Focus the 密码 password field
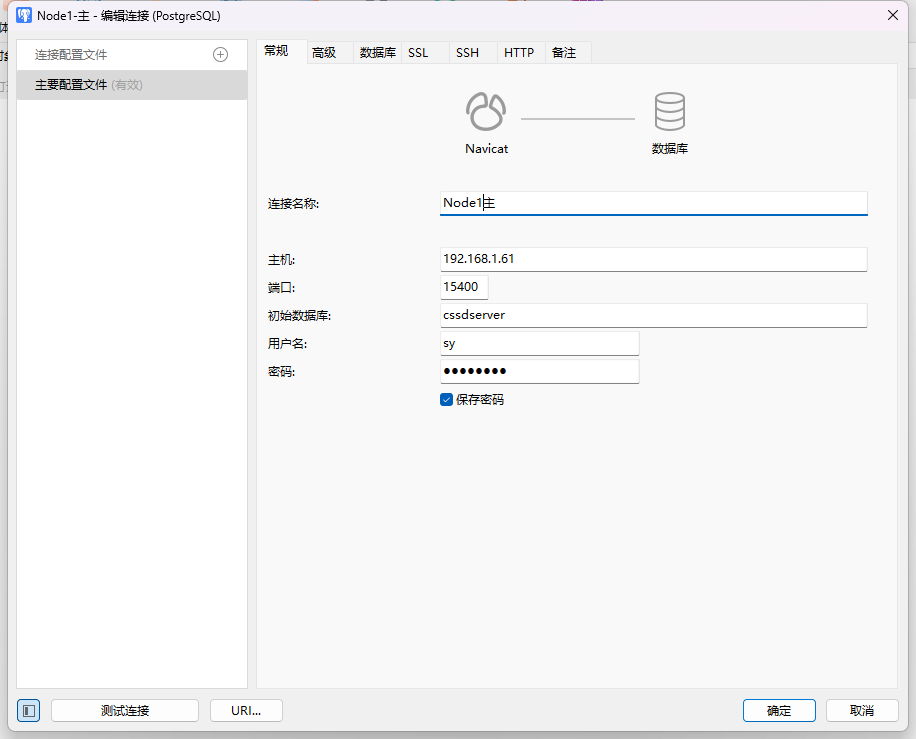 point(539,371)
